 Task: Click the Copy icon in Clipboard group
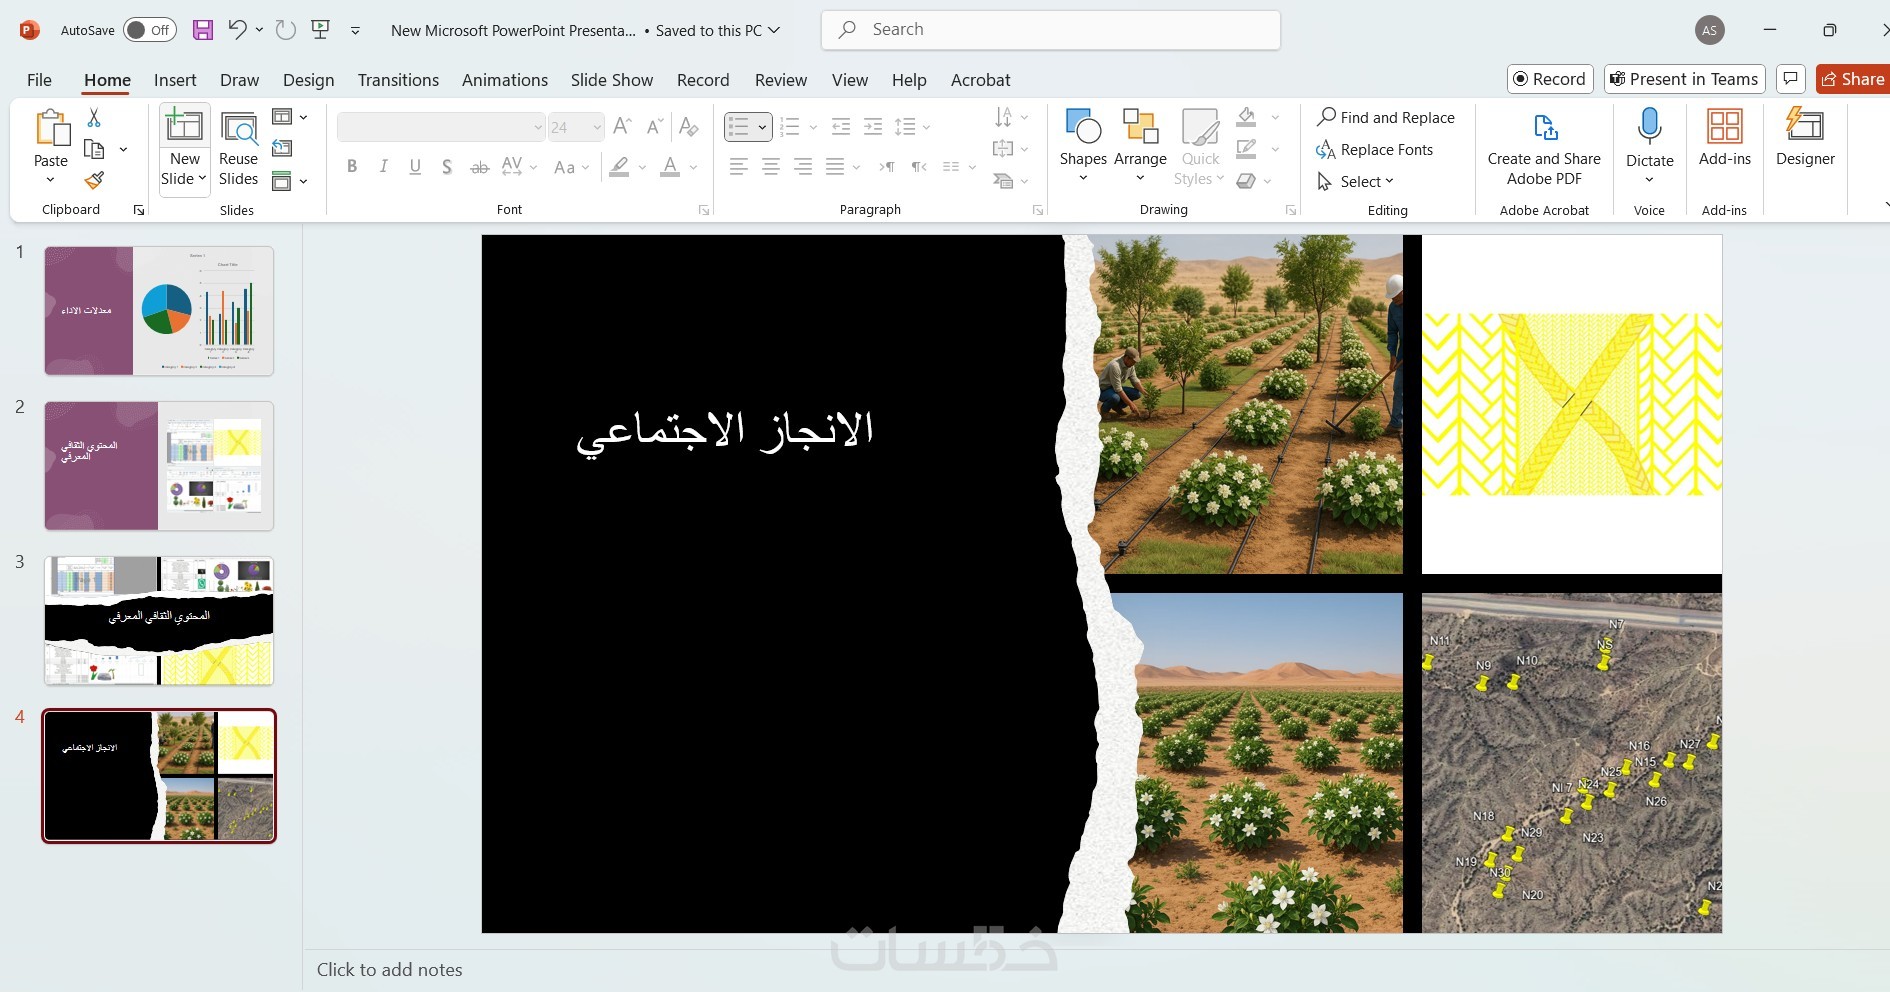click(x=94, y=149)
